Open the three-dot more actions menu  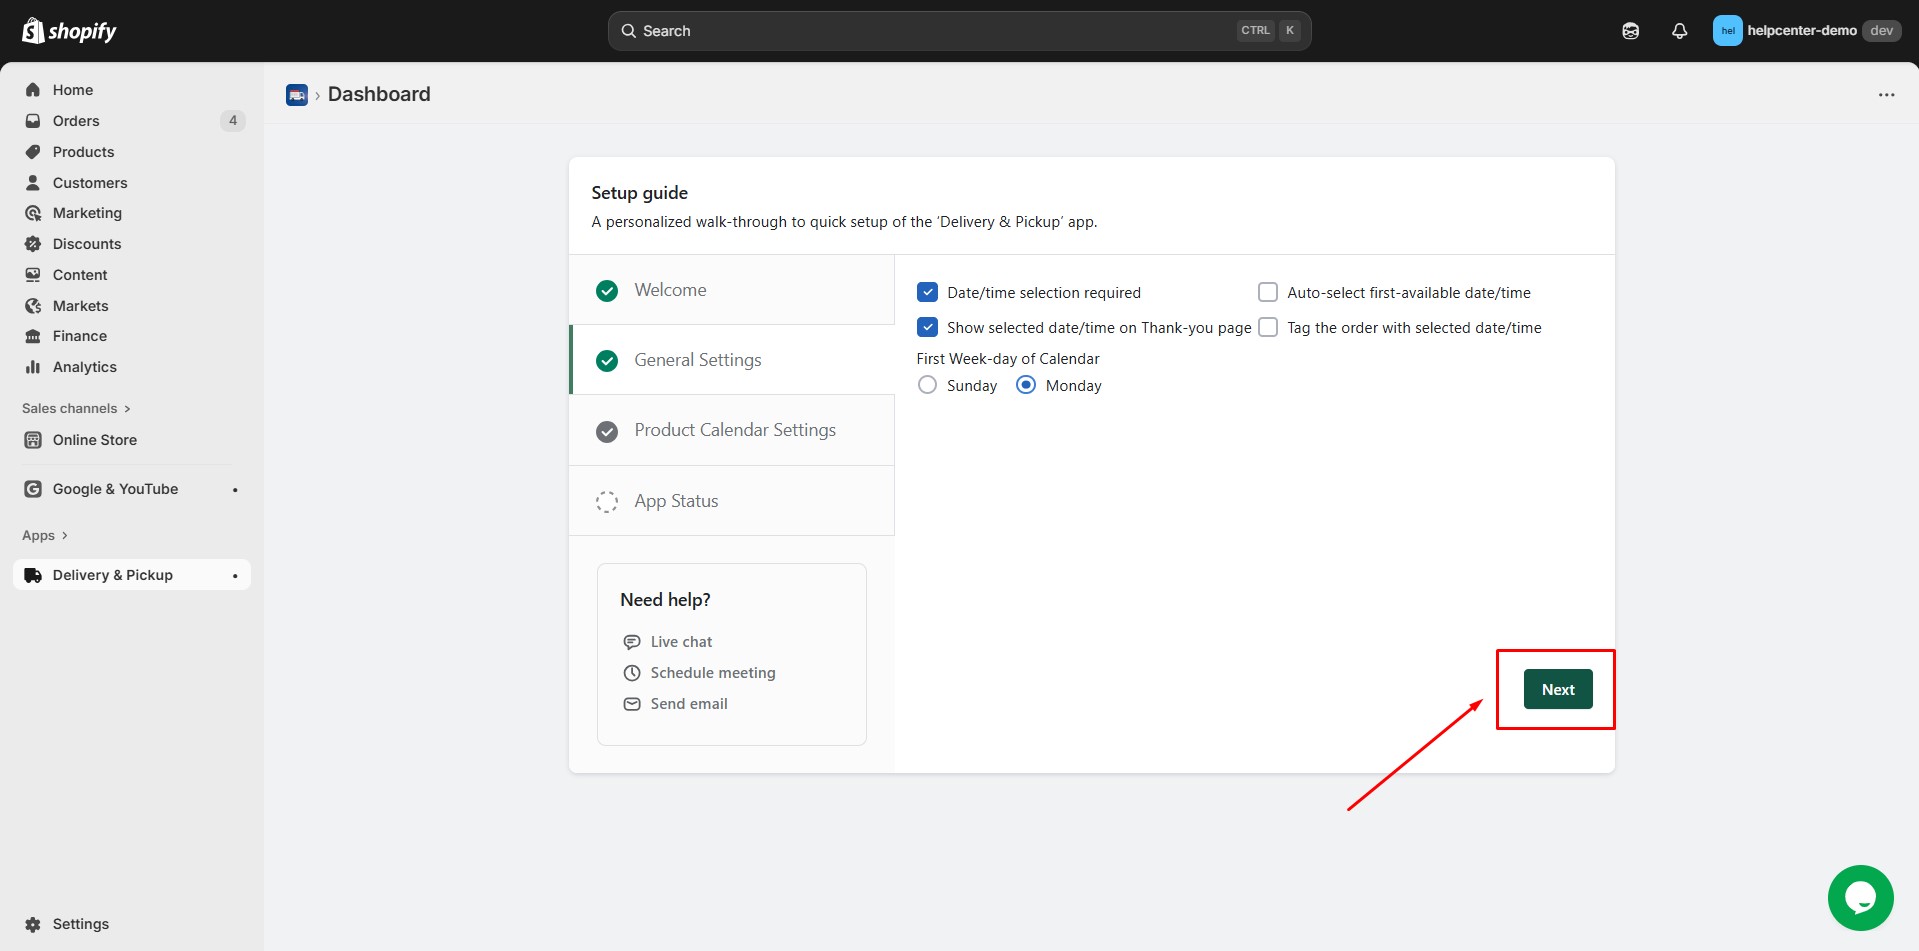click(1886, 95)
